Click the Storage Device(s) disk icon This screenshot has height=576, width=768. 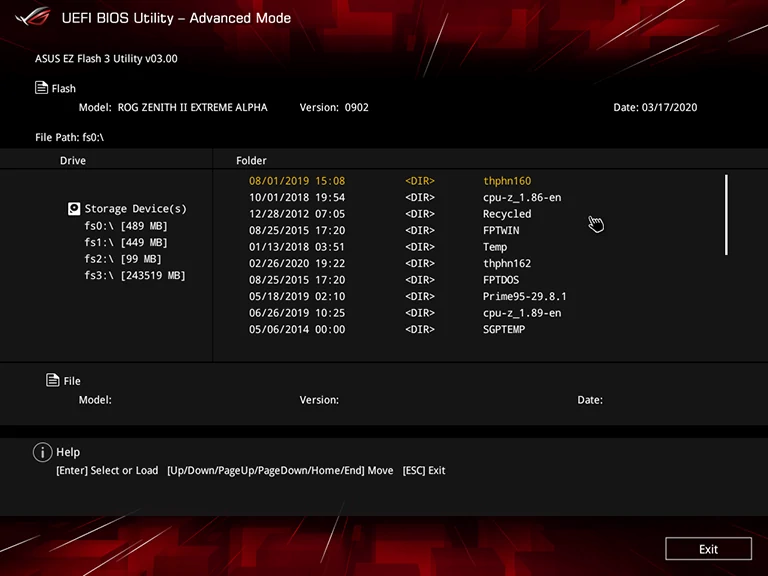point(73,209)
